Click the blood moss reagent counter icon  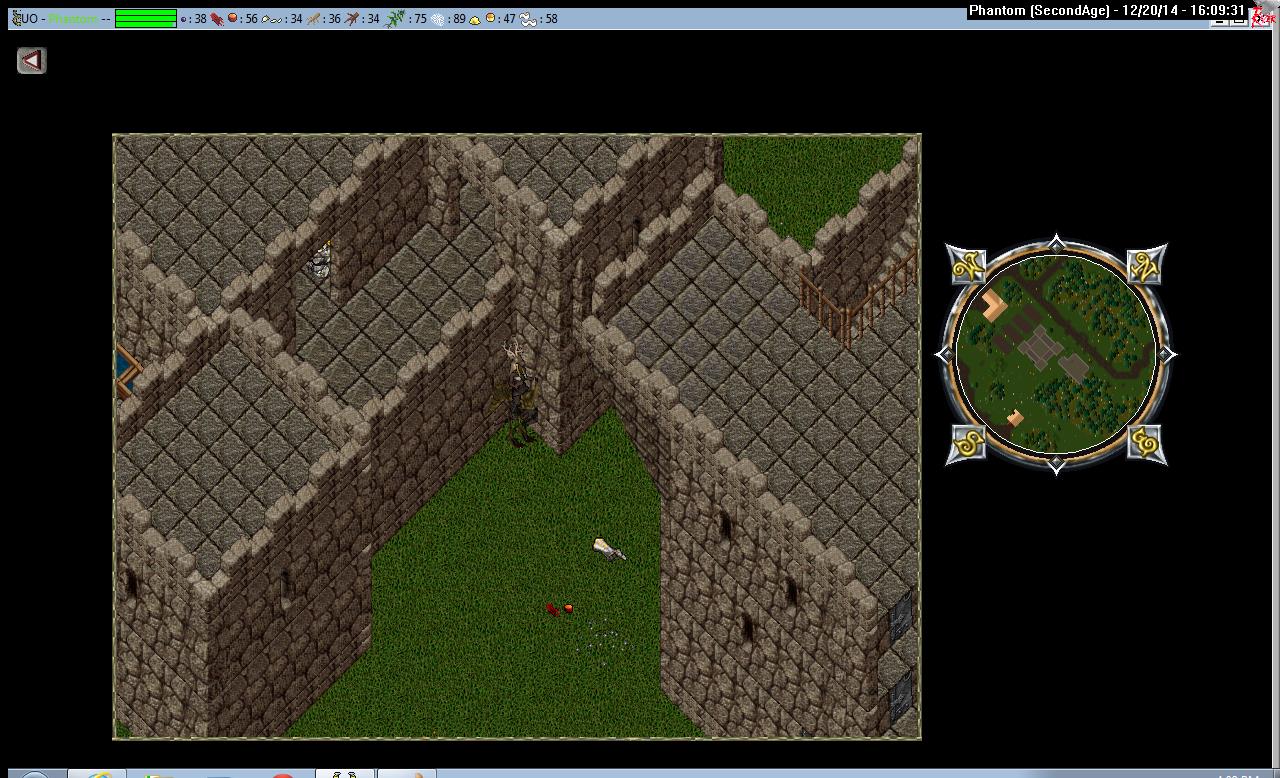coord(217,18)
